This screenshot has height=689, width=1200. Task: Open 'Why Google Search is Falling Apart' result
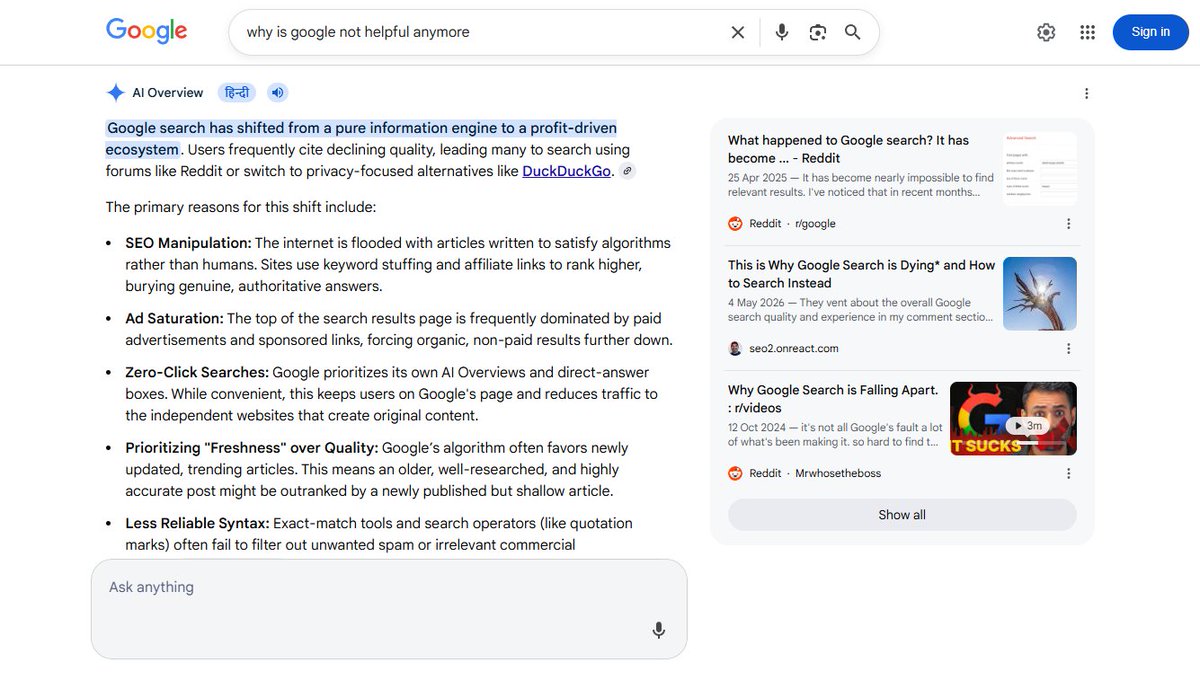pyautogui.click(x=833, y=399)
